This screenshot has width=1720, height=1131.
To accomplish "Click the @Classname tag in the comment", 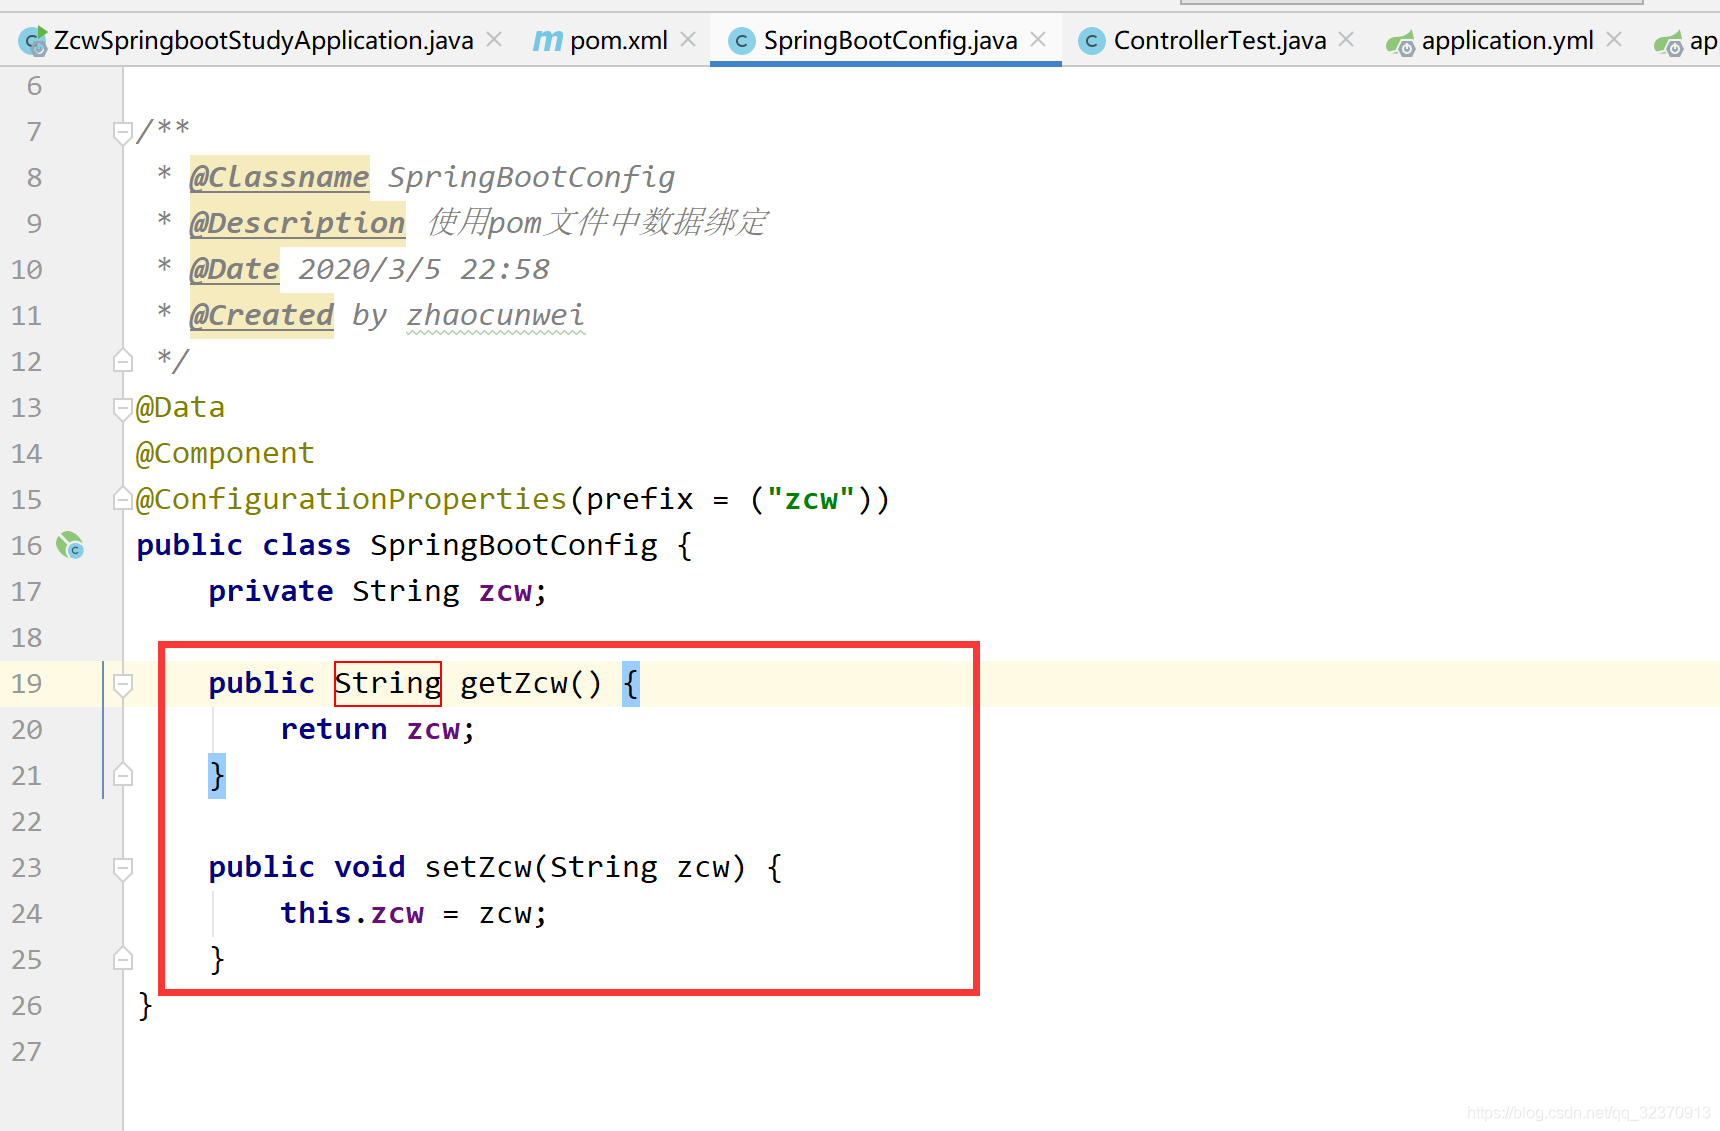I will pos(279,177).
